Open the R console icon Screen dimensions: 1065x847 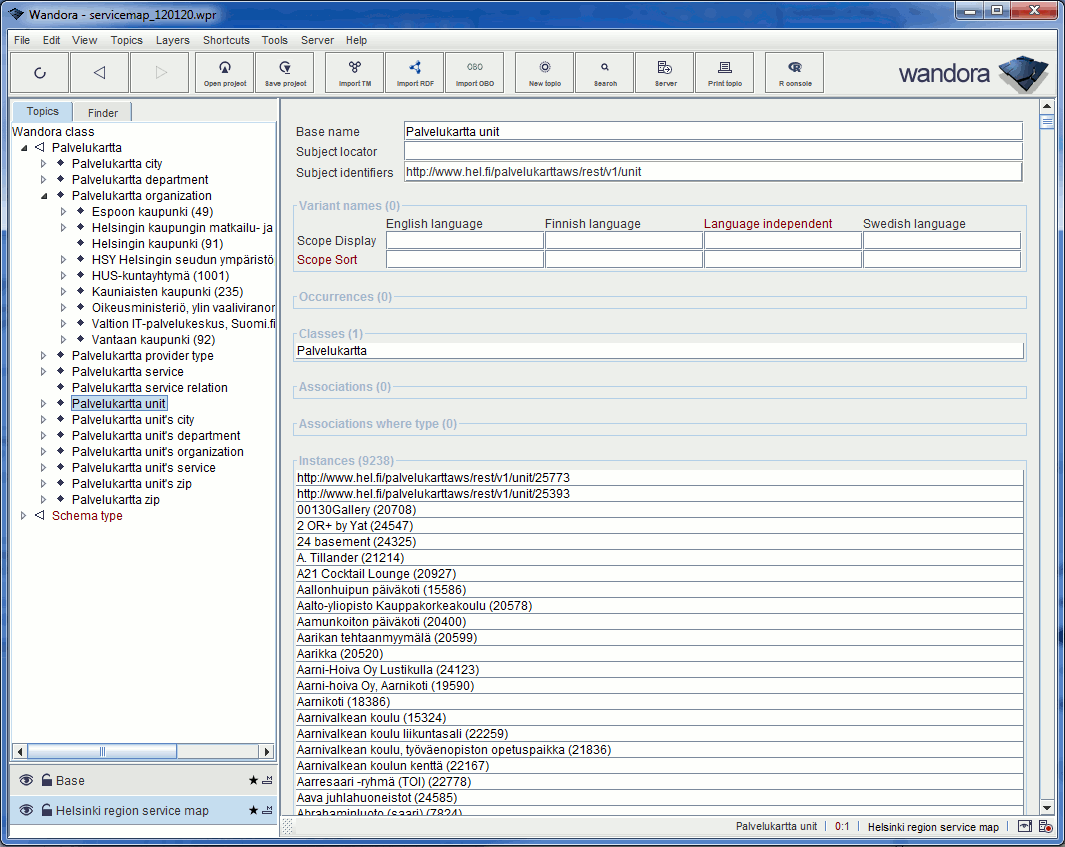[793, 72]
